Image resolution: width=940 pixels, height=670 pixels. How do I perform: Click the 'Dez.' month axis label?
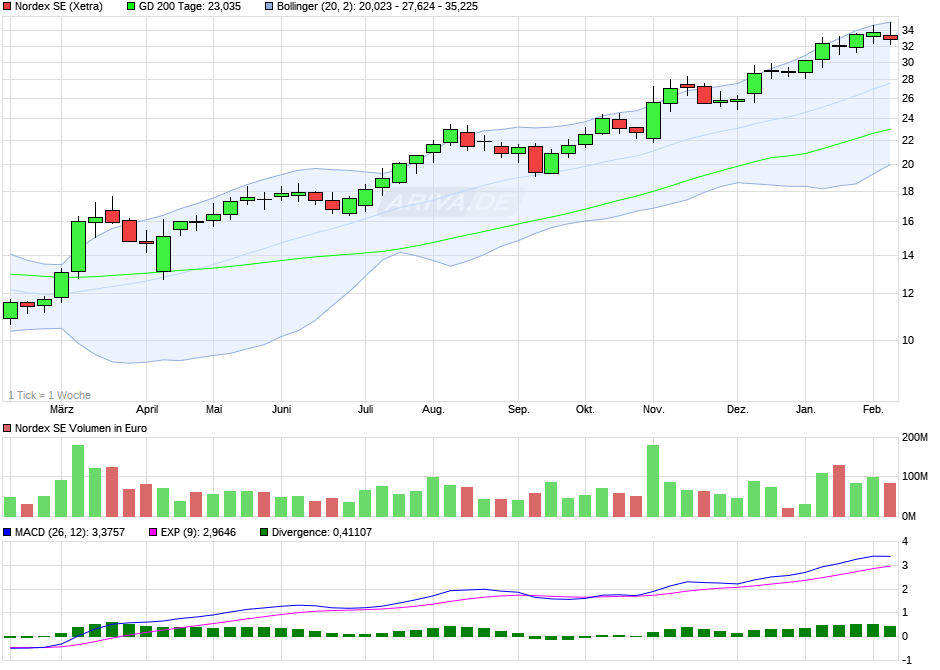(x=738, y=409)
